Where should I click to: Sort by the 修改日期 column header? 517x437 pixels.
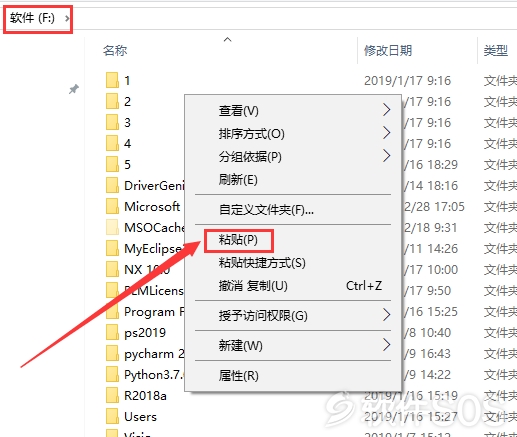point(388,51)
